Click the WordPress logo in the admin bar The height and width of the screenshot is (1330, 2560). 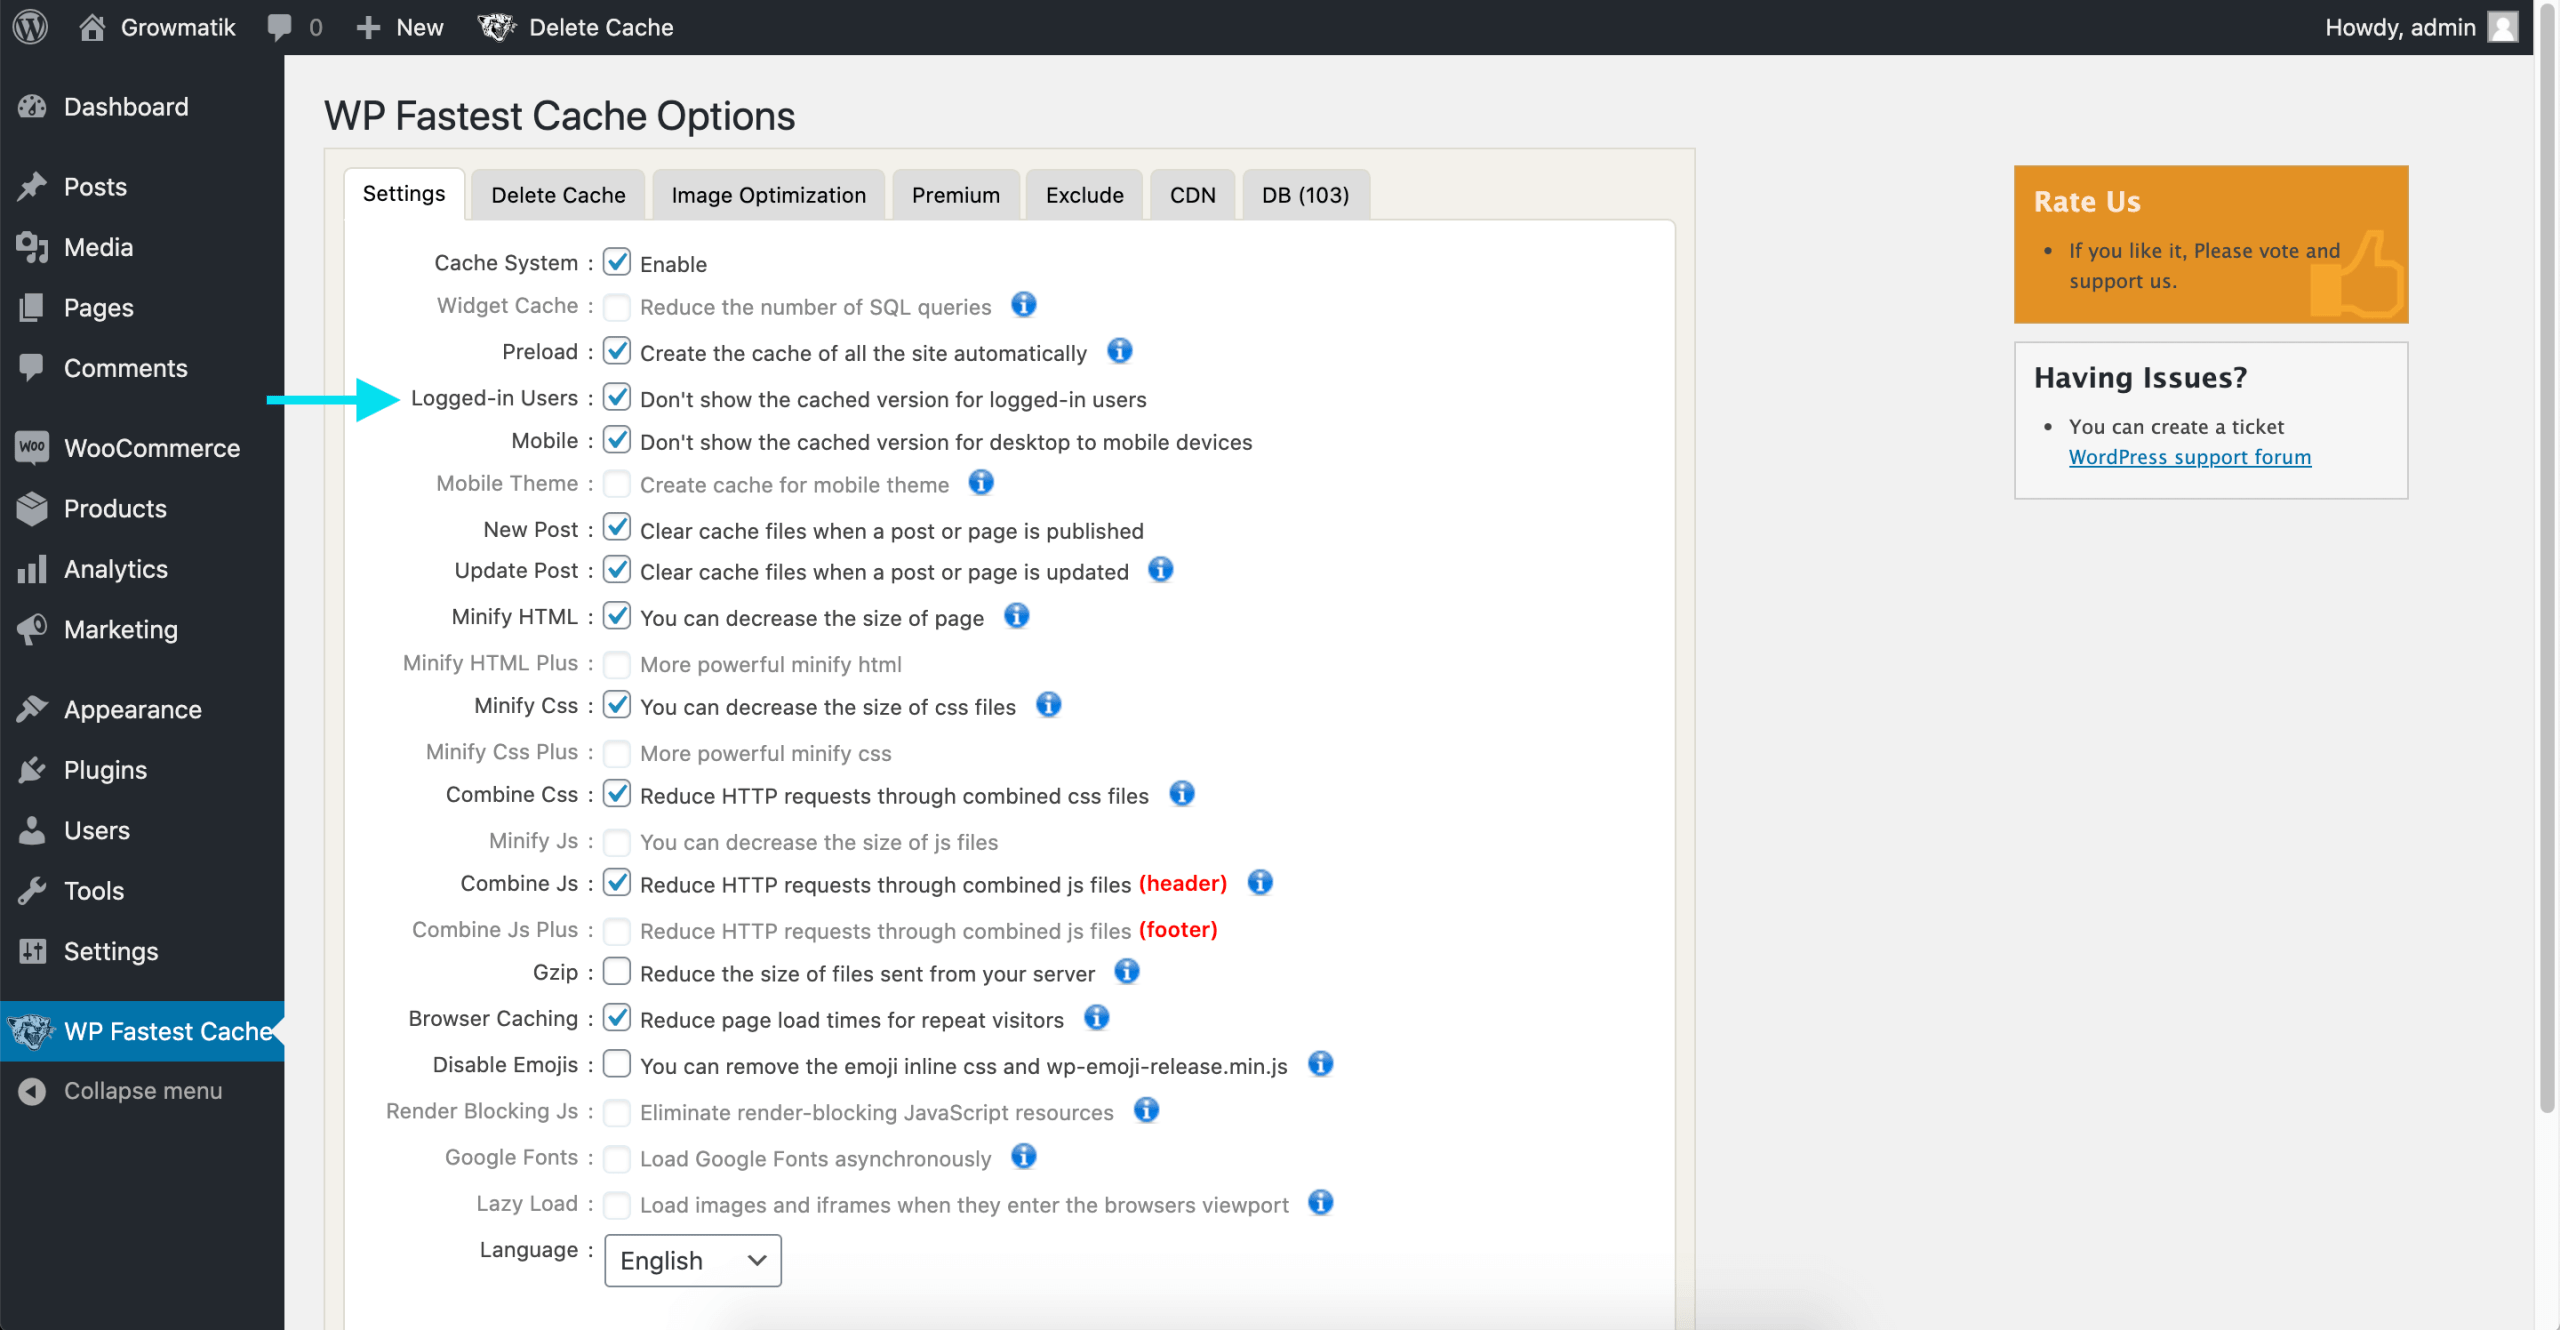click(29, 27)
